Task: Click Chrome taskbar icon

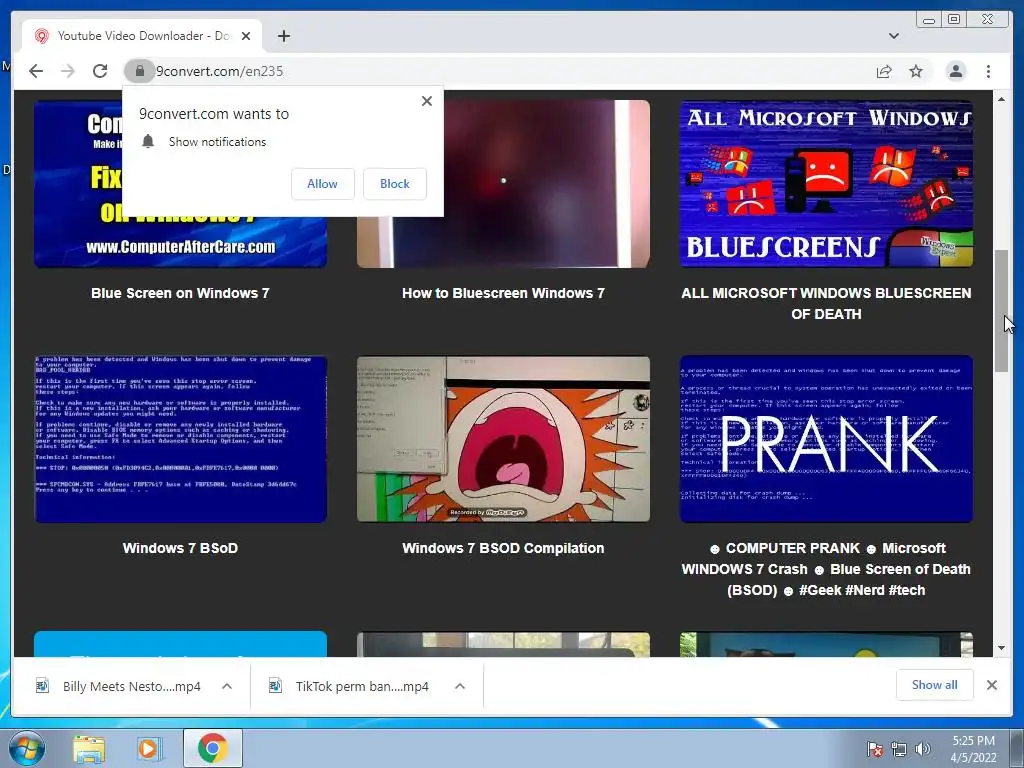Action: pyautogui.click(x=212, y=748)
